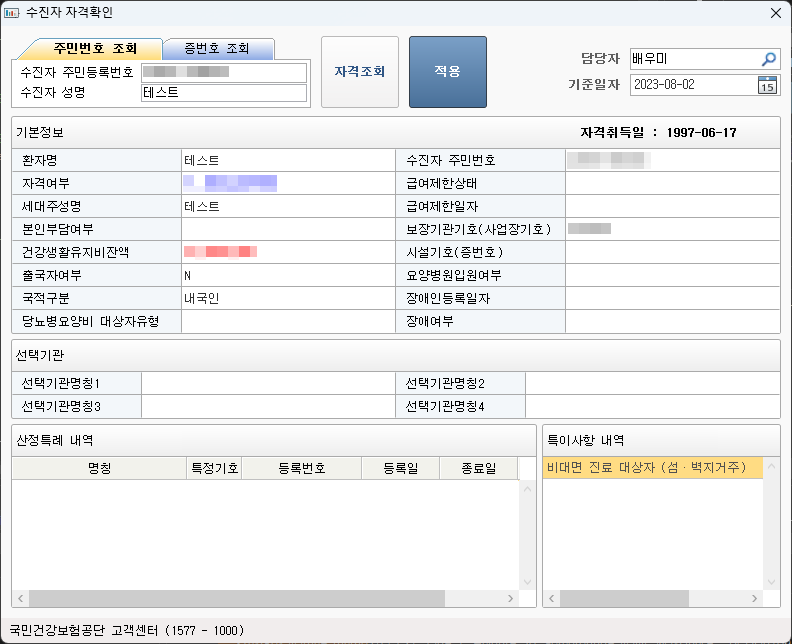Switch to the 증번호 조회 tab
Screen dimensions: 792x644
coord(217,48)
